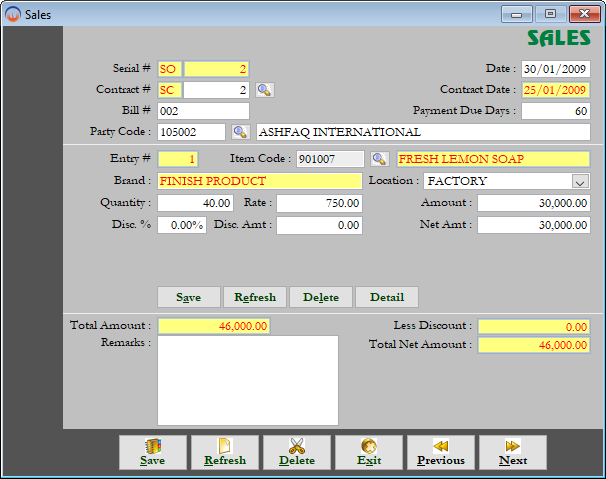Delete the item entry using middle Delete button
The height and width of the screenshot is (479, 606).
pyautogui.click(x=321, y=297)
